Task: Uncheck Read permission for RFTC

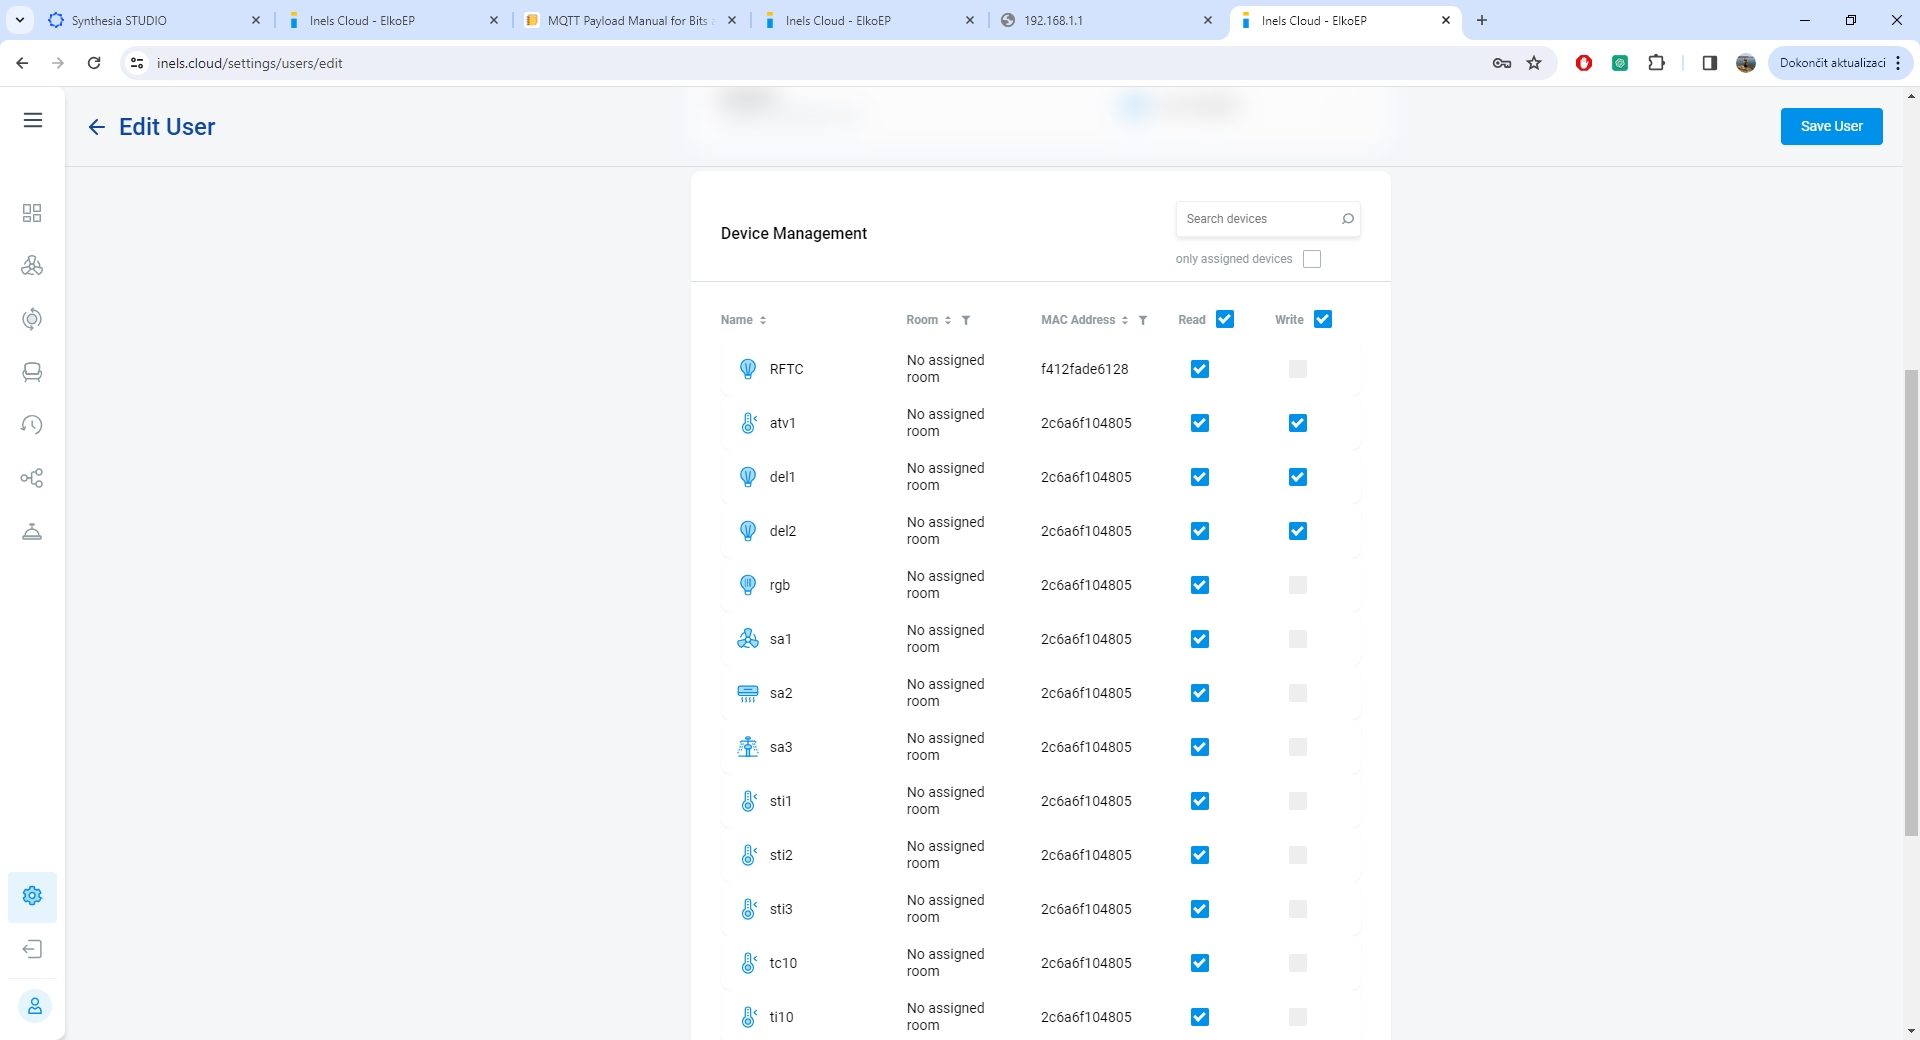Action: tap(1200, 369)
